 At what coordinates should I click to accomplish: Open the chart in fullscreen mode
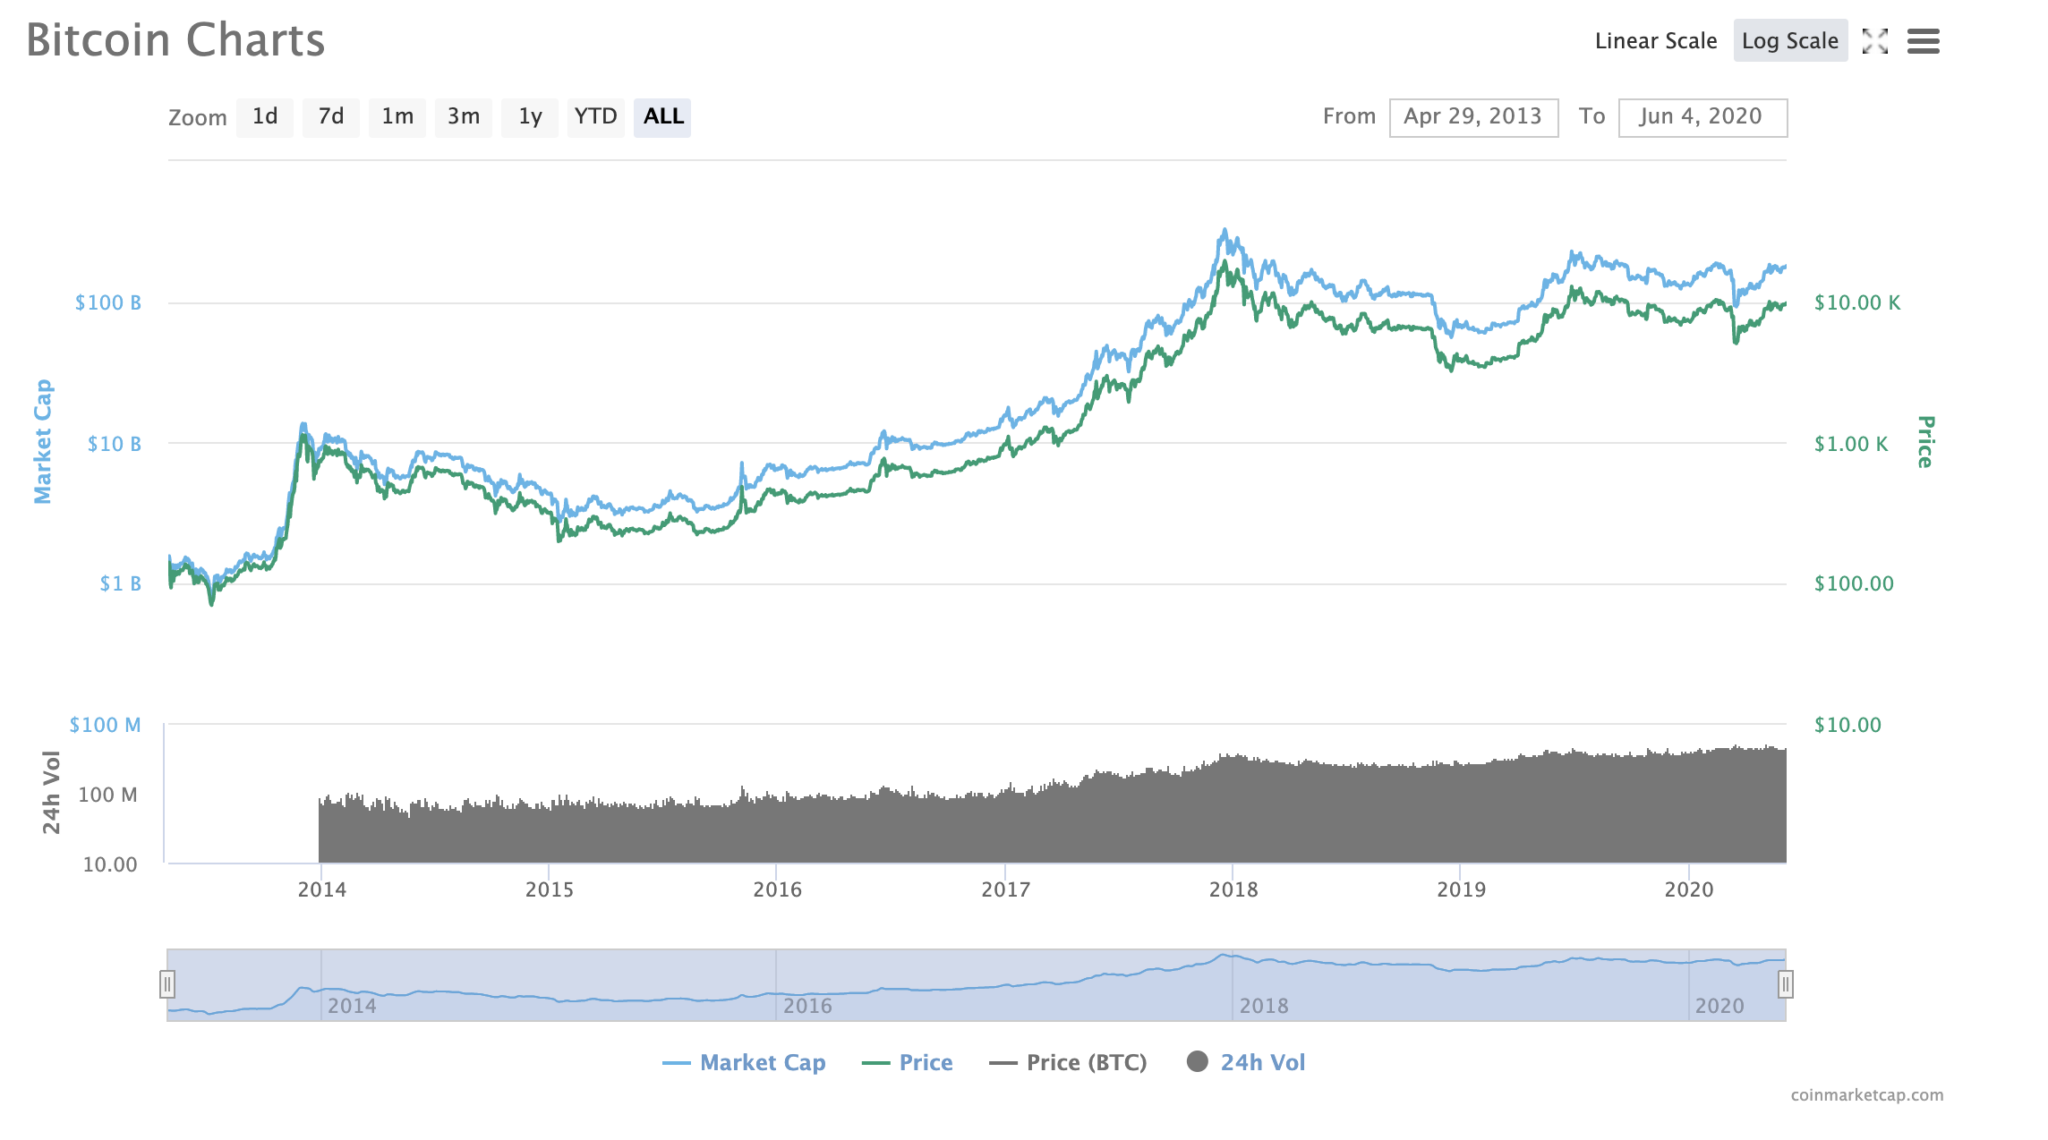[1876, 41]
